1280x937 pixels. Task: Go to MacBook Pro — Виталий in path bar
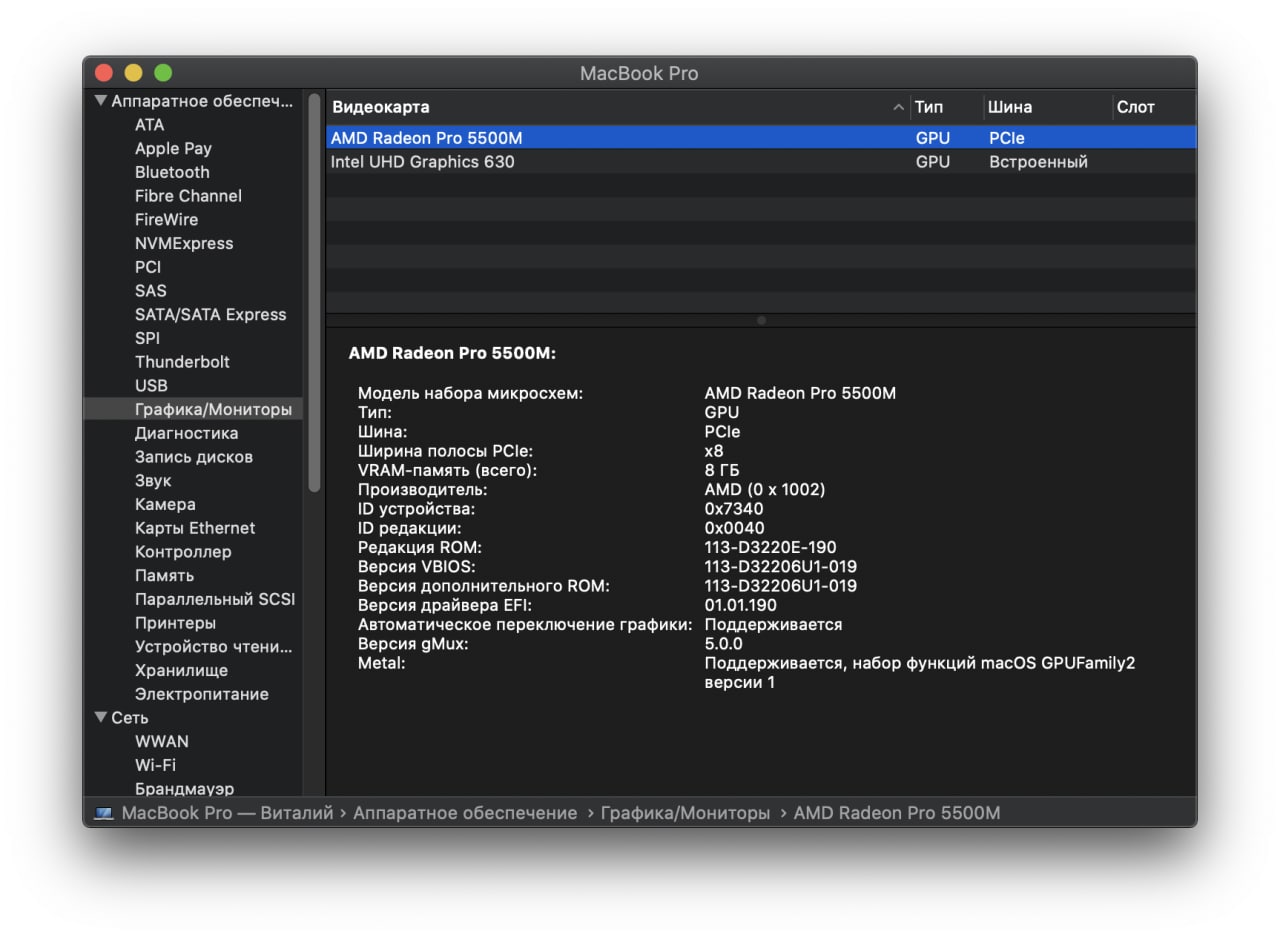tap(227, 813)
